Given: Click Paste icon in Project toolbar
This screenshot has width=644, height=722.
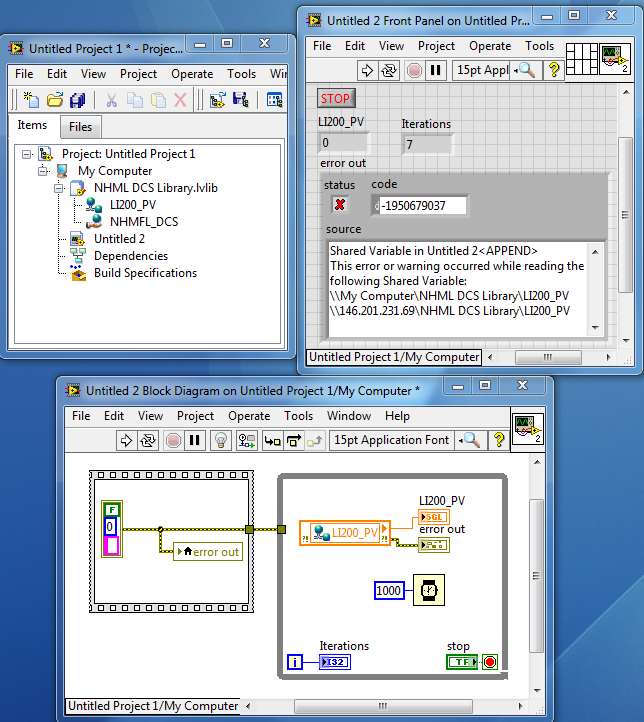Looking at the screenshot, I should coord(158,100).
